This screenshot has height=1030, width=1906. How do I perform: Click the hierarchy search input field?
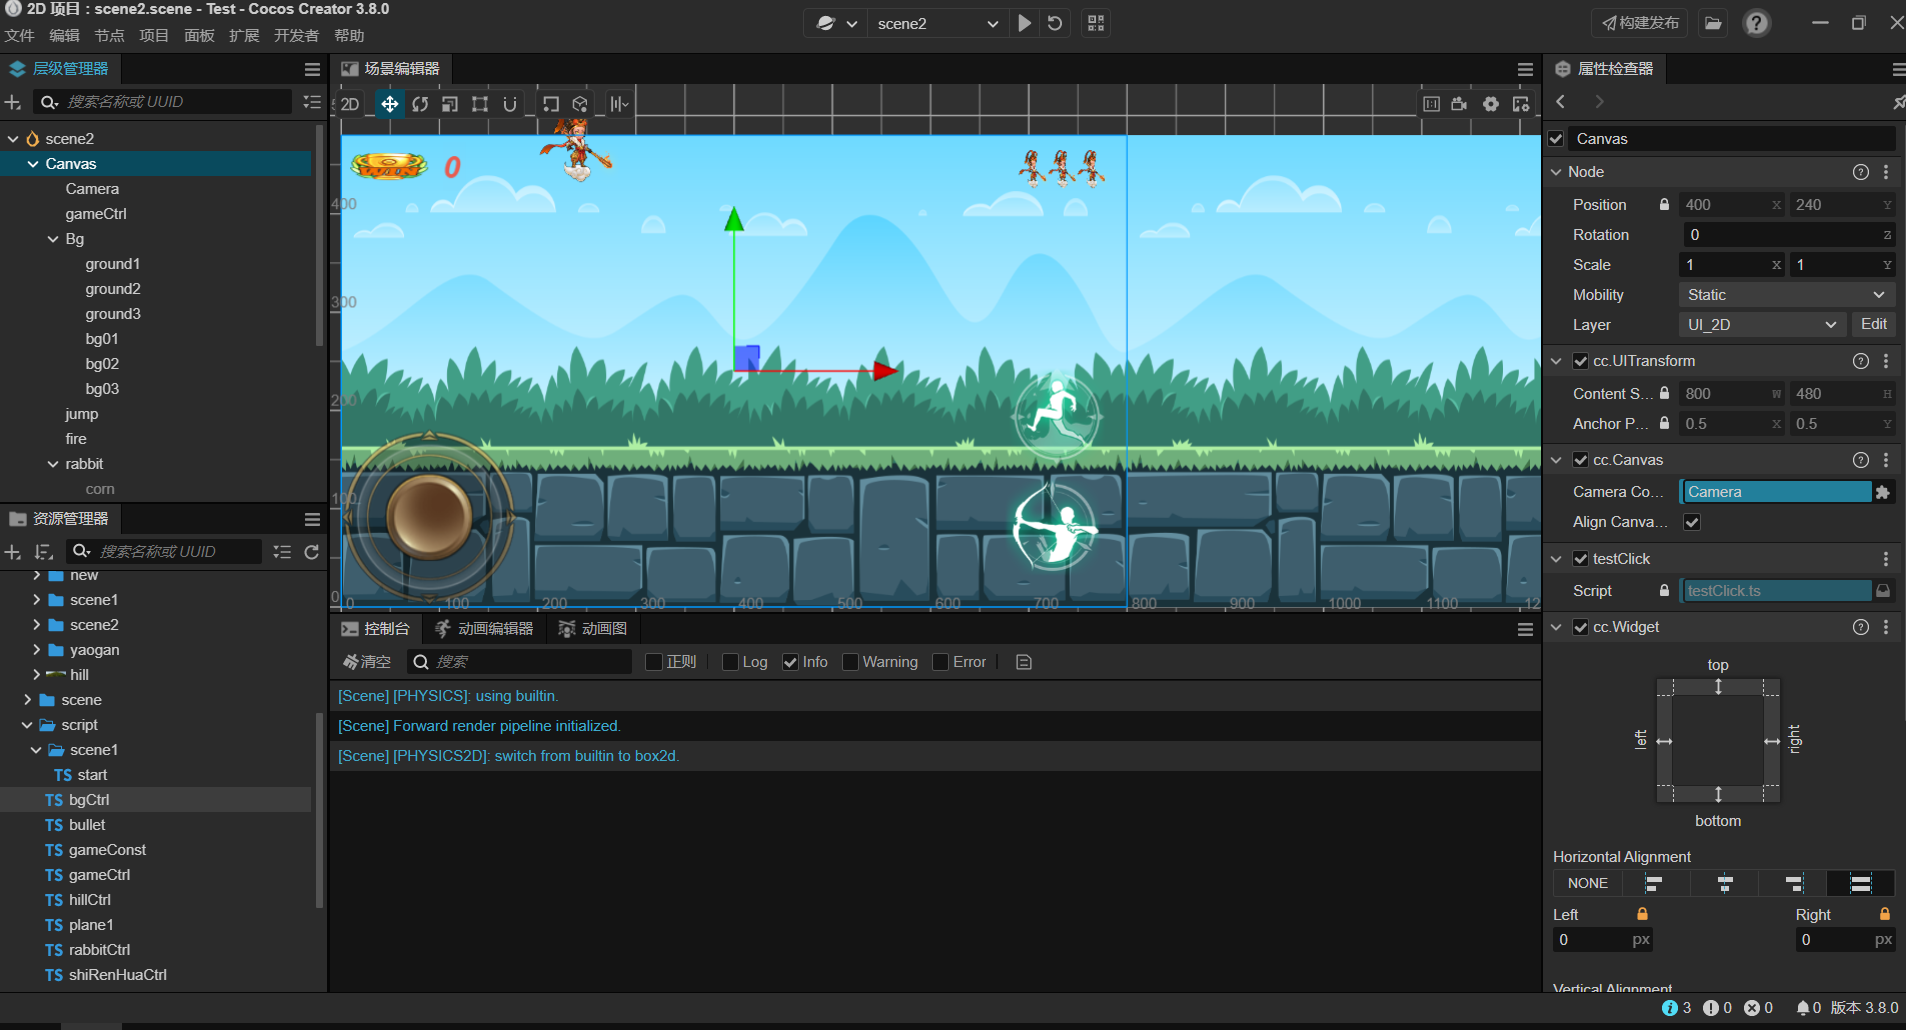pos(164,102)
